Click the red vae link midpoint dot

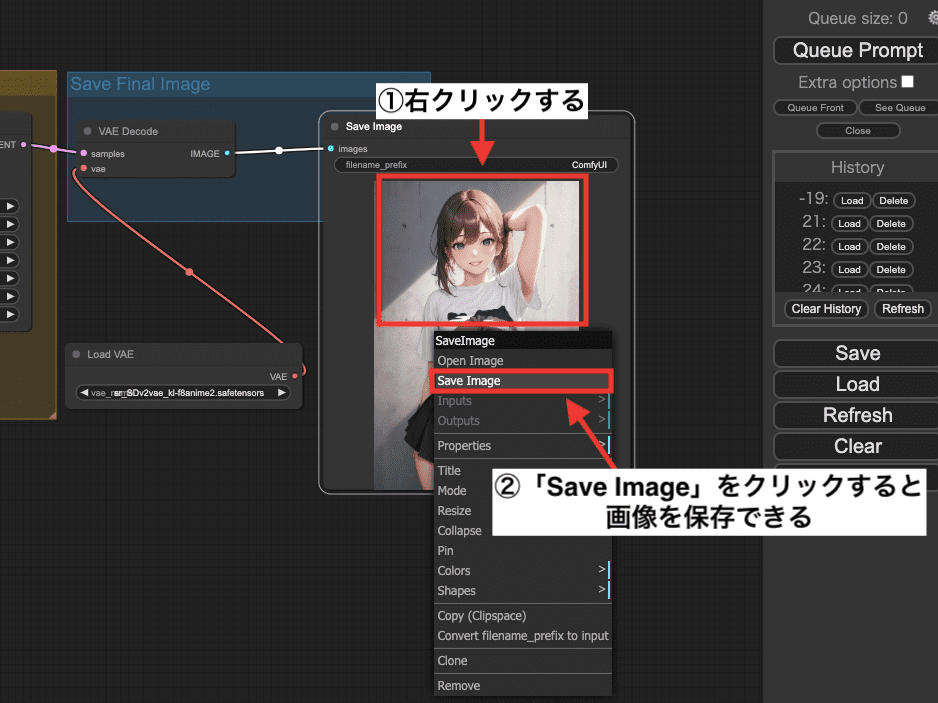point(189,272)
